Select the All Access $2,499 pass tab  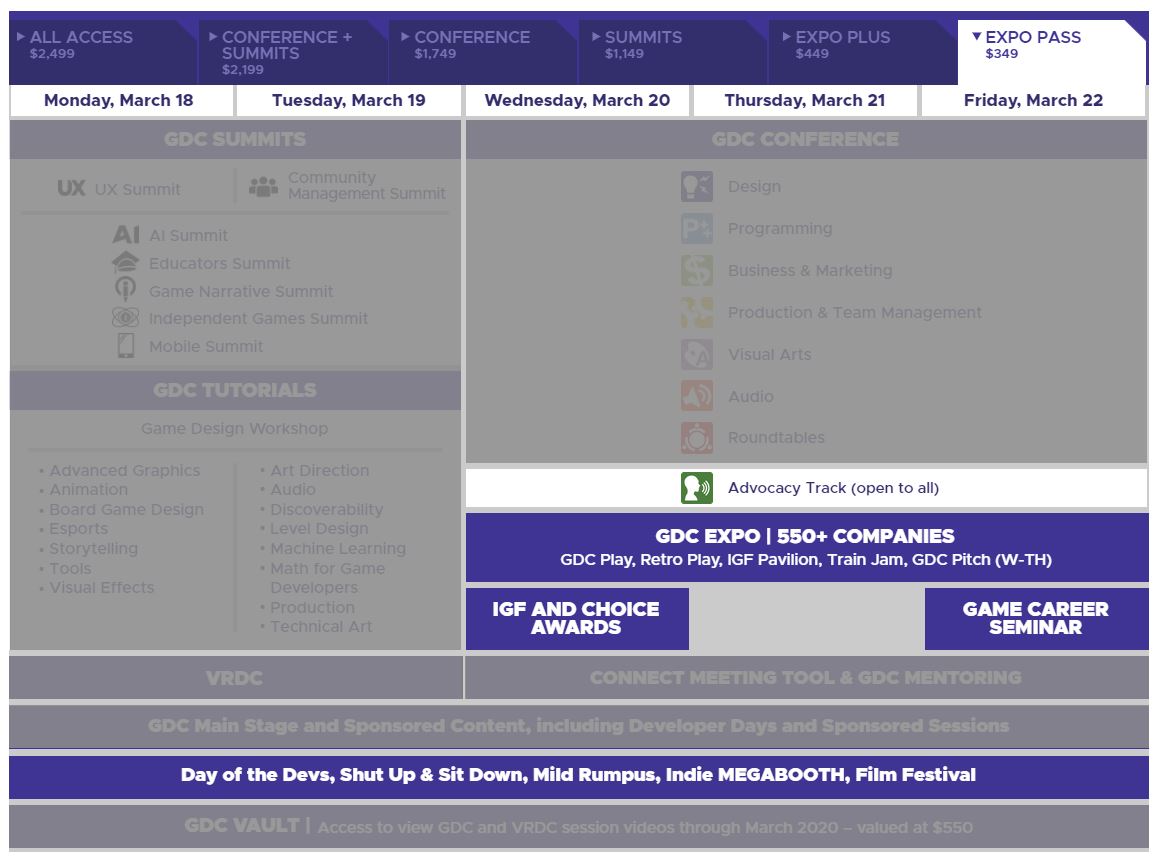pyautogui.click(x=104, y=52)
